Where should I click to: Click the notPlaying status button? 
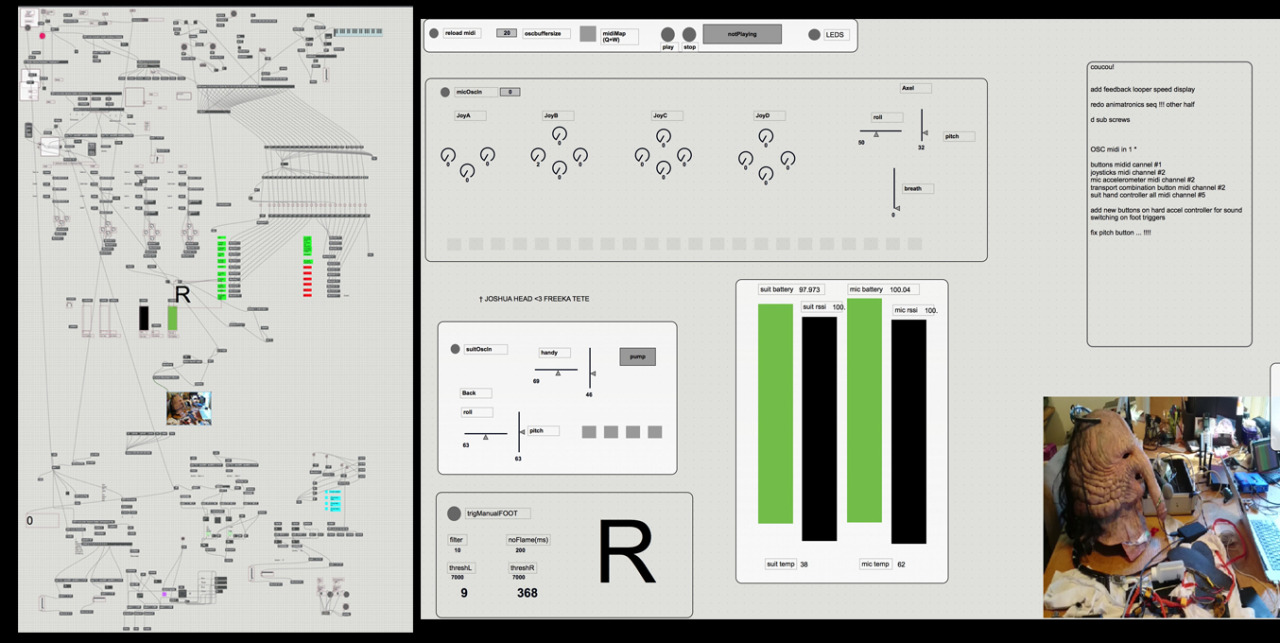(x=742, y=34)
